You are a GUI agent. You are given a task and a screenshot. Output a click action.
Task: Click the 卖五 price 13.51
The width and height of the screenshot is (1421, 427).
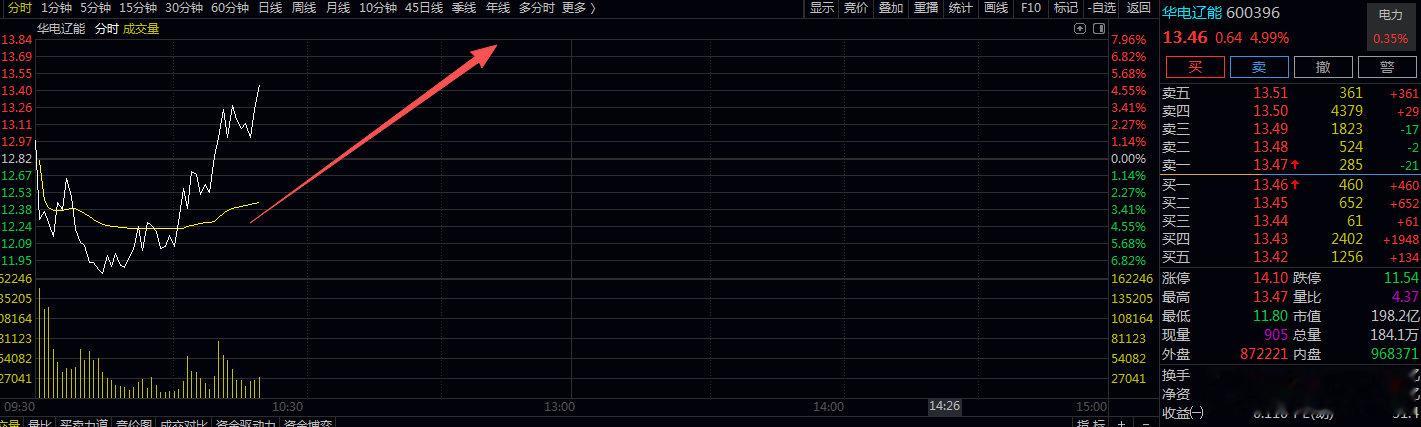(1270, 94)
